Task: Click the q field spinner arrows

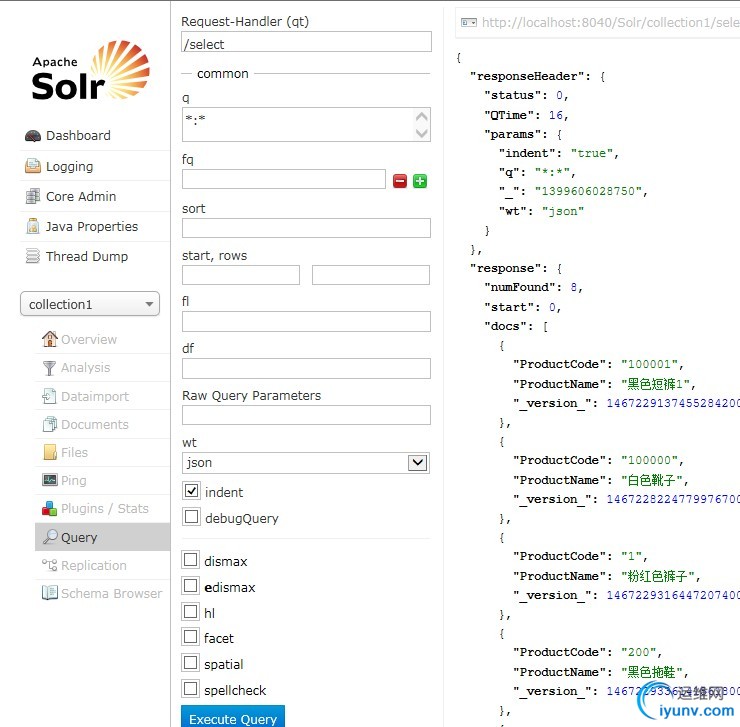Action: pos(421,125)
